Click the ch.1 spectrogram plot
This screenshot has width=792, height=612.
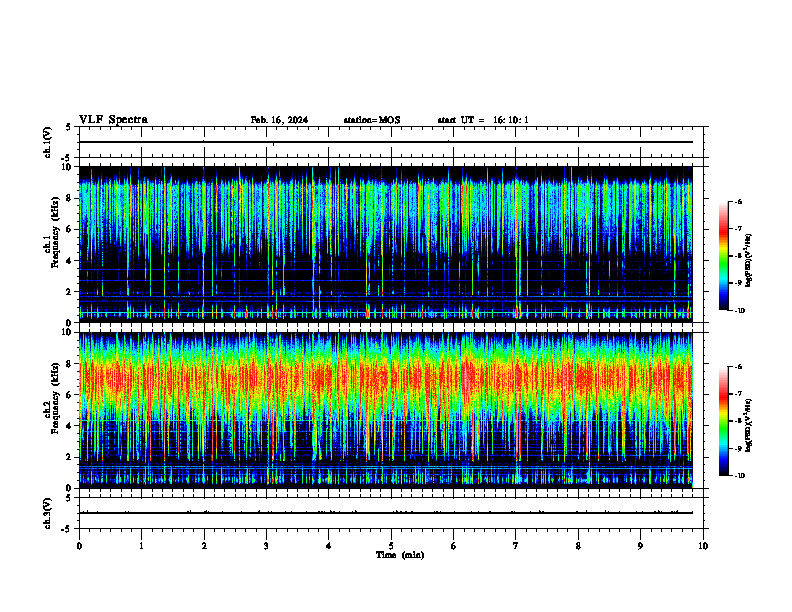[386, 244]
